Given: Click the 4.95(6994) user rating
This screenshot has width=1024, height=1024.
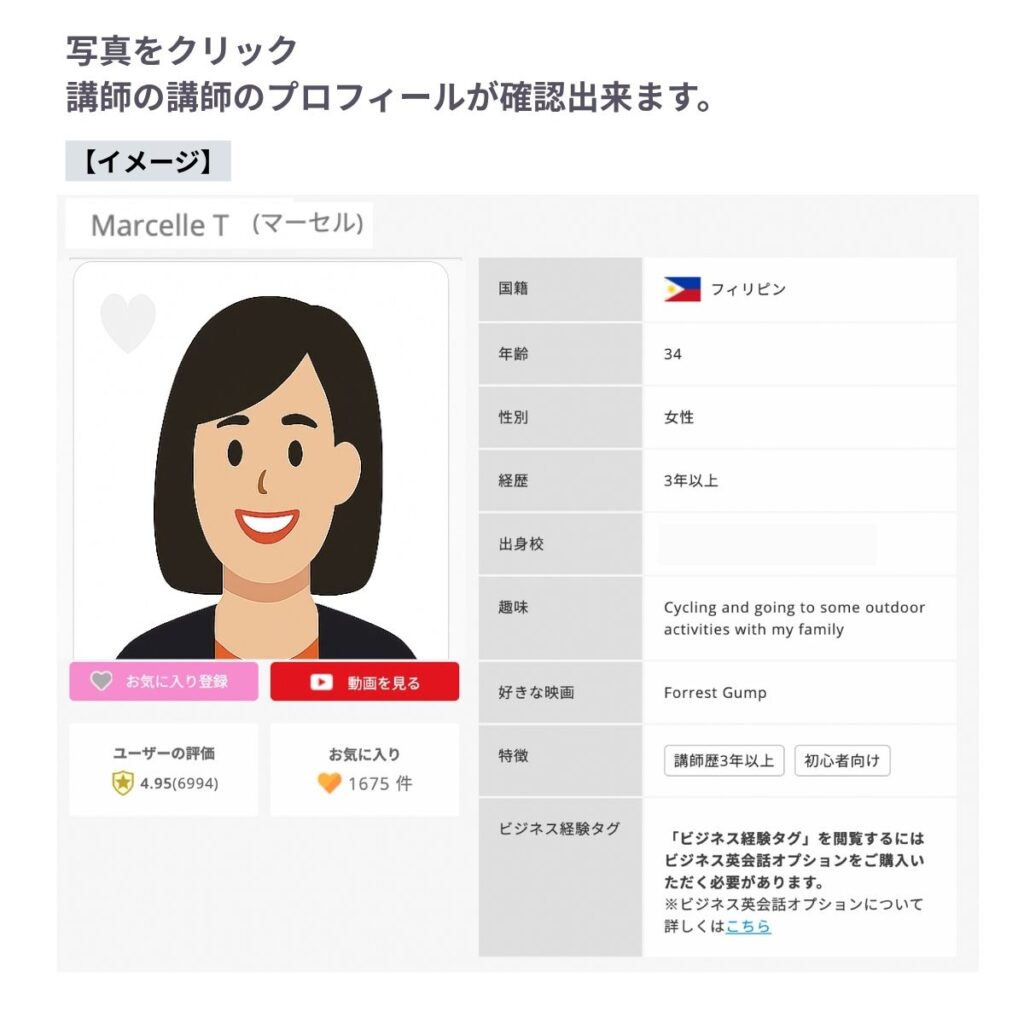Looking at the screenshot, I should (180, 783).
